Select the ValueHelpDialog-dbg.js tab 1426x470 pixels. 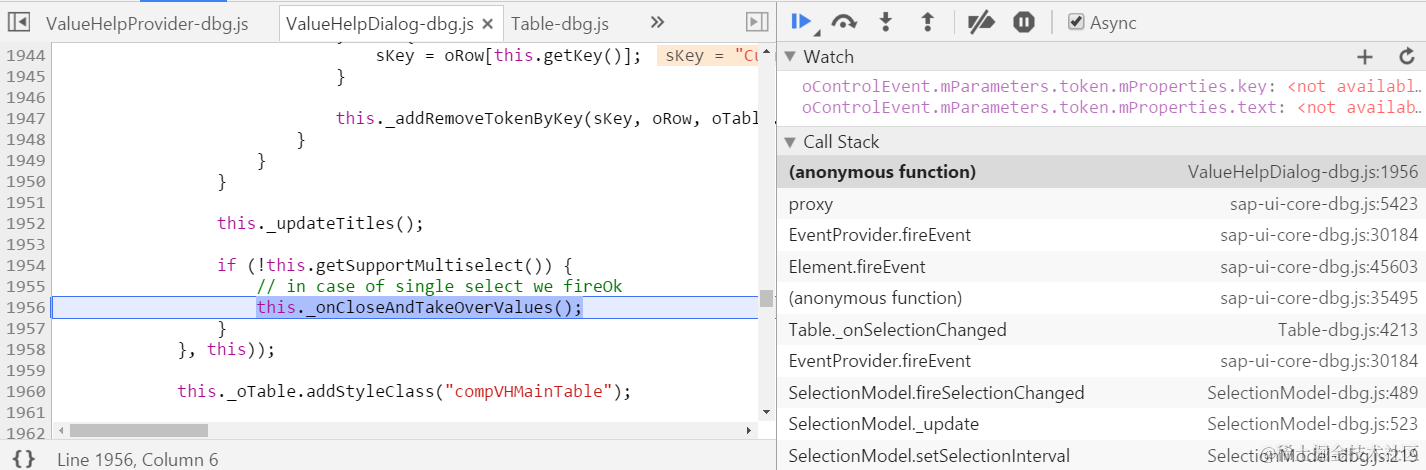coord(380,24)
